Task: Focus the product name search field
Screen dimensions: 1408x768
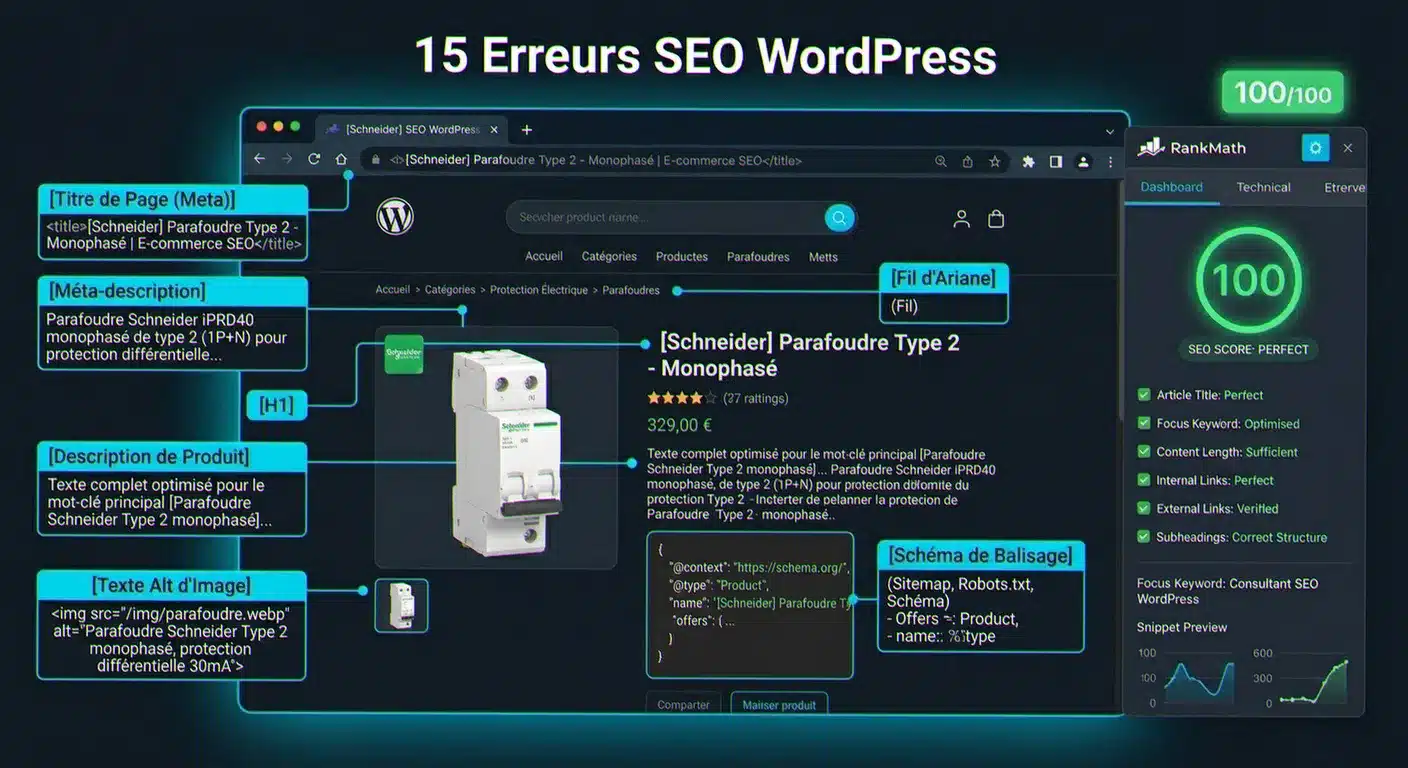Action: [681, 218]
